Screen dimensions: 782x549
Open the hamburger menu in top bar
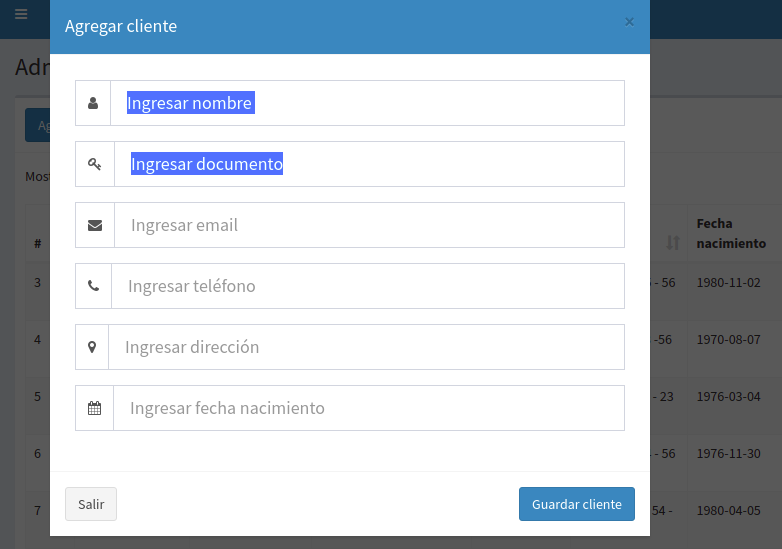(x=21, y=15)
